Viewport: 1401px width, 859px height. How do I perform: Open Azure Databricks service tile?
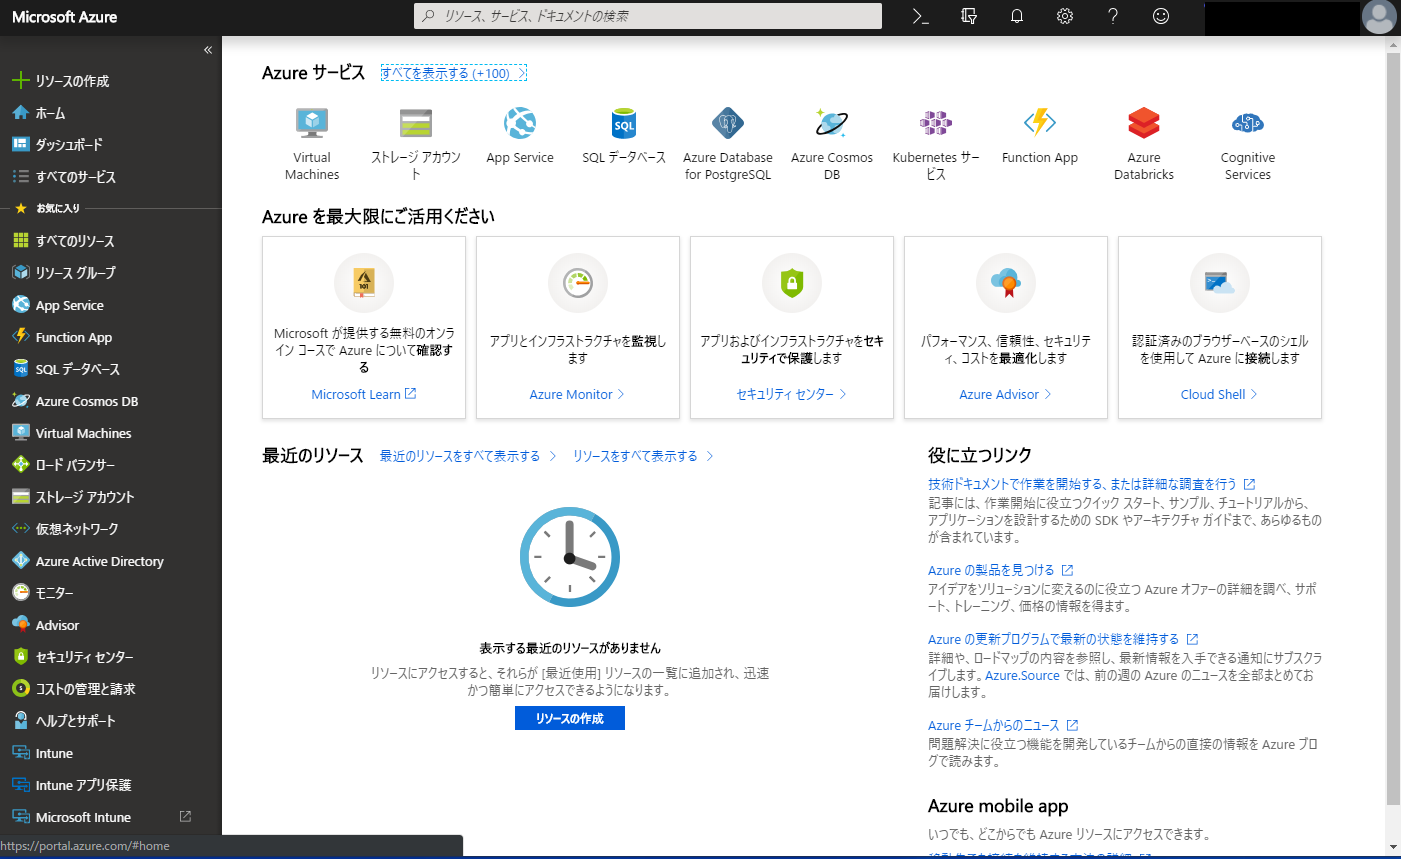click(x=1144, y=144)
